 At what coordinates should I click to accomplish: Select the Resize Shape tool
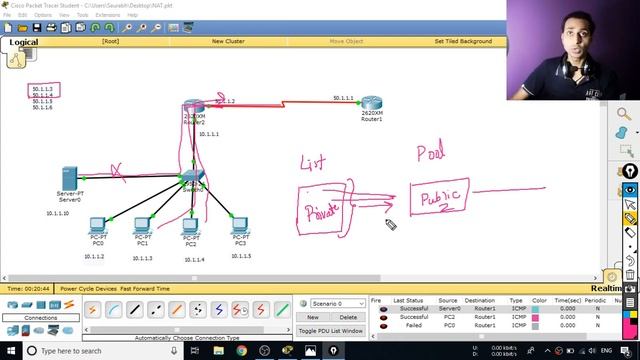(x=626, y=151)
